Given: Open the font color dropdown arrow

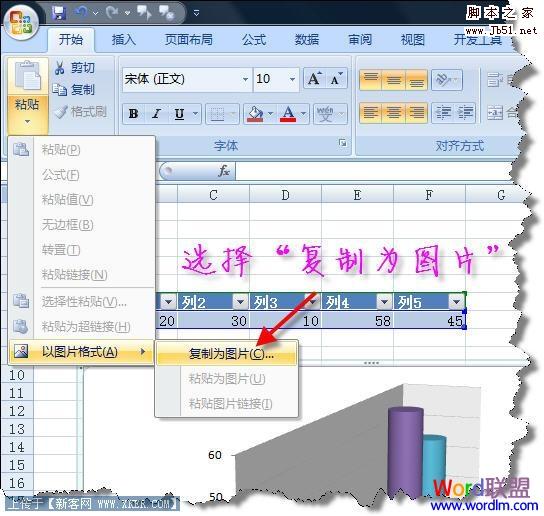Looking at the screenshot, I should [303, 113].
